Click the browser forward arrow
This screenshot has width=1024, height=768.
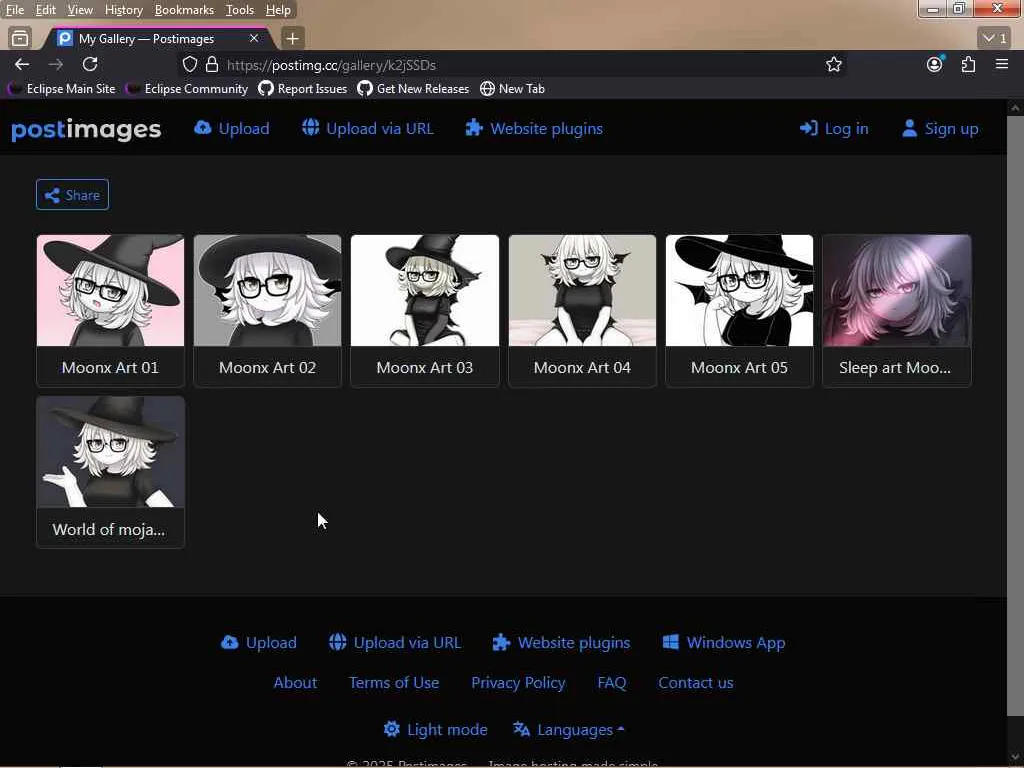tap(56, 65)
